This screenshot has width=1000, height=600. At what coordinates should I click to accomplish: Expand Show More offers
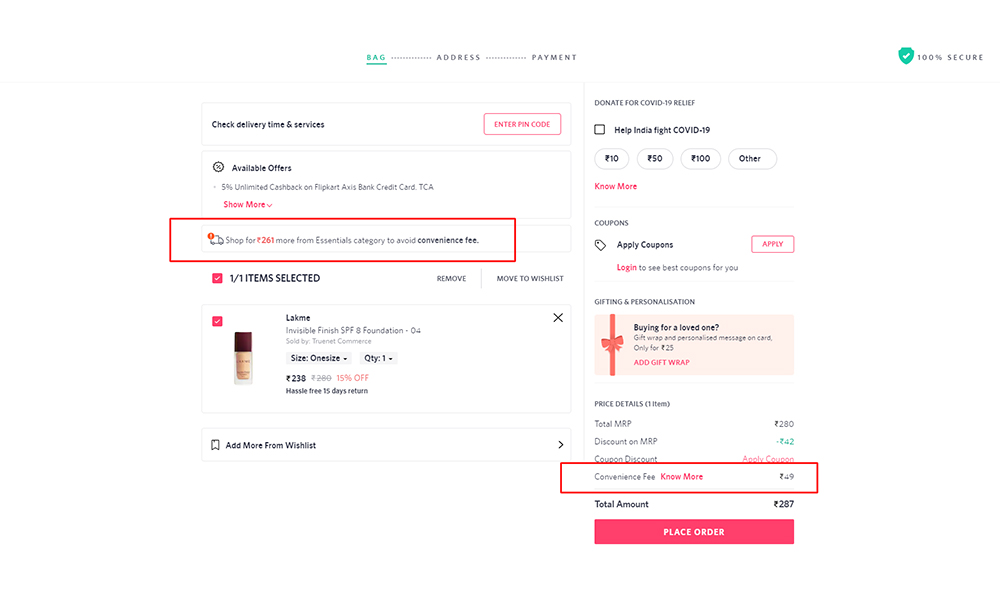tap(247, 205)
